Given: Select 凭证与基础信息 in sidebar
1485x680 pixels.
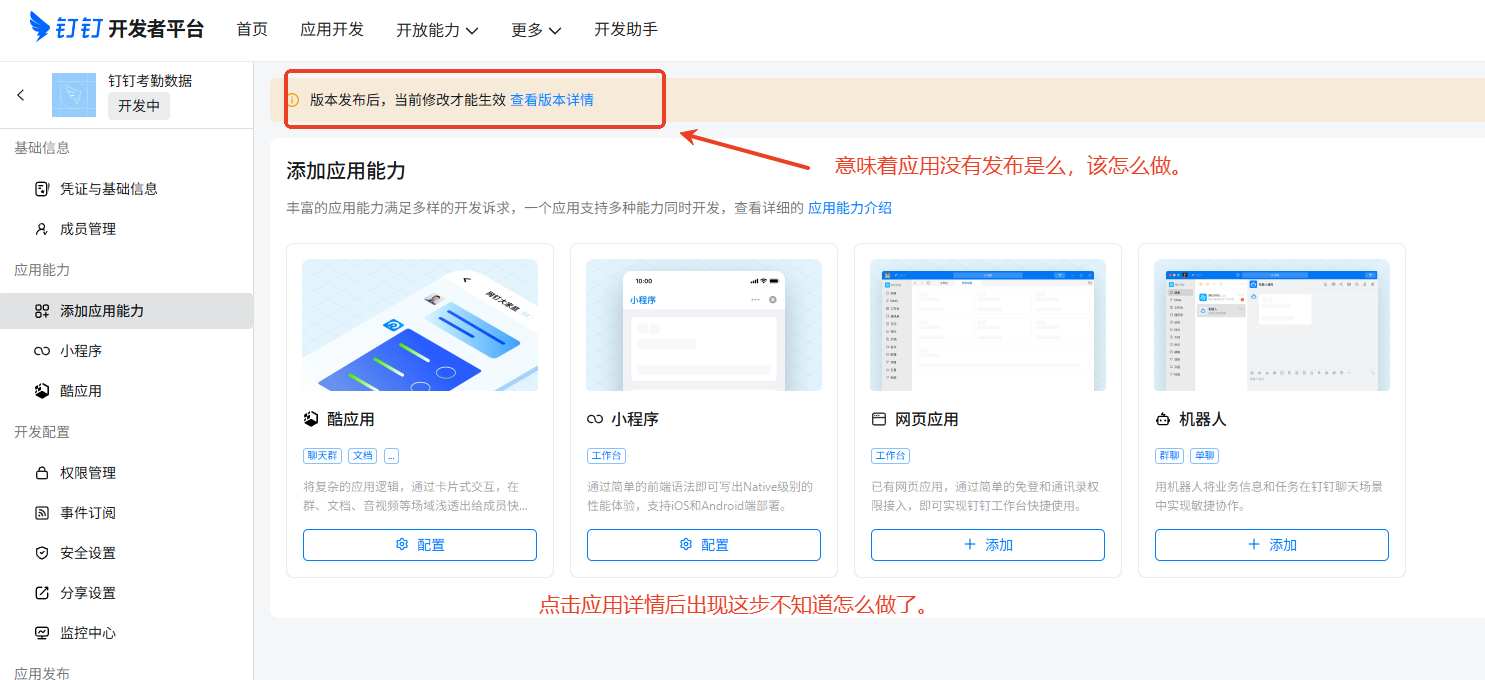Looking at the screenshot, I should tap(126, 188).
